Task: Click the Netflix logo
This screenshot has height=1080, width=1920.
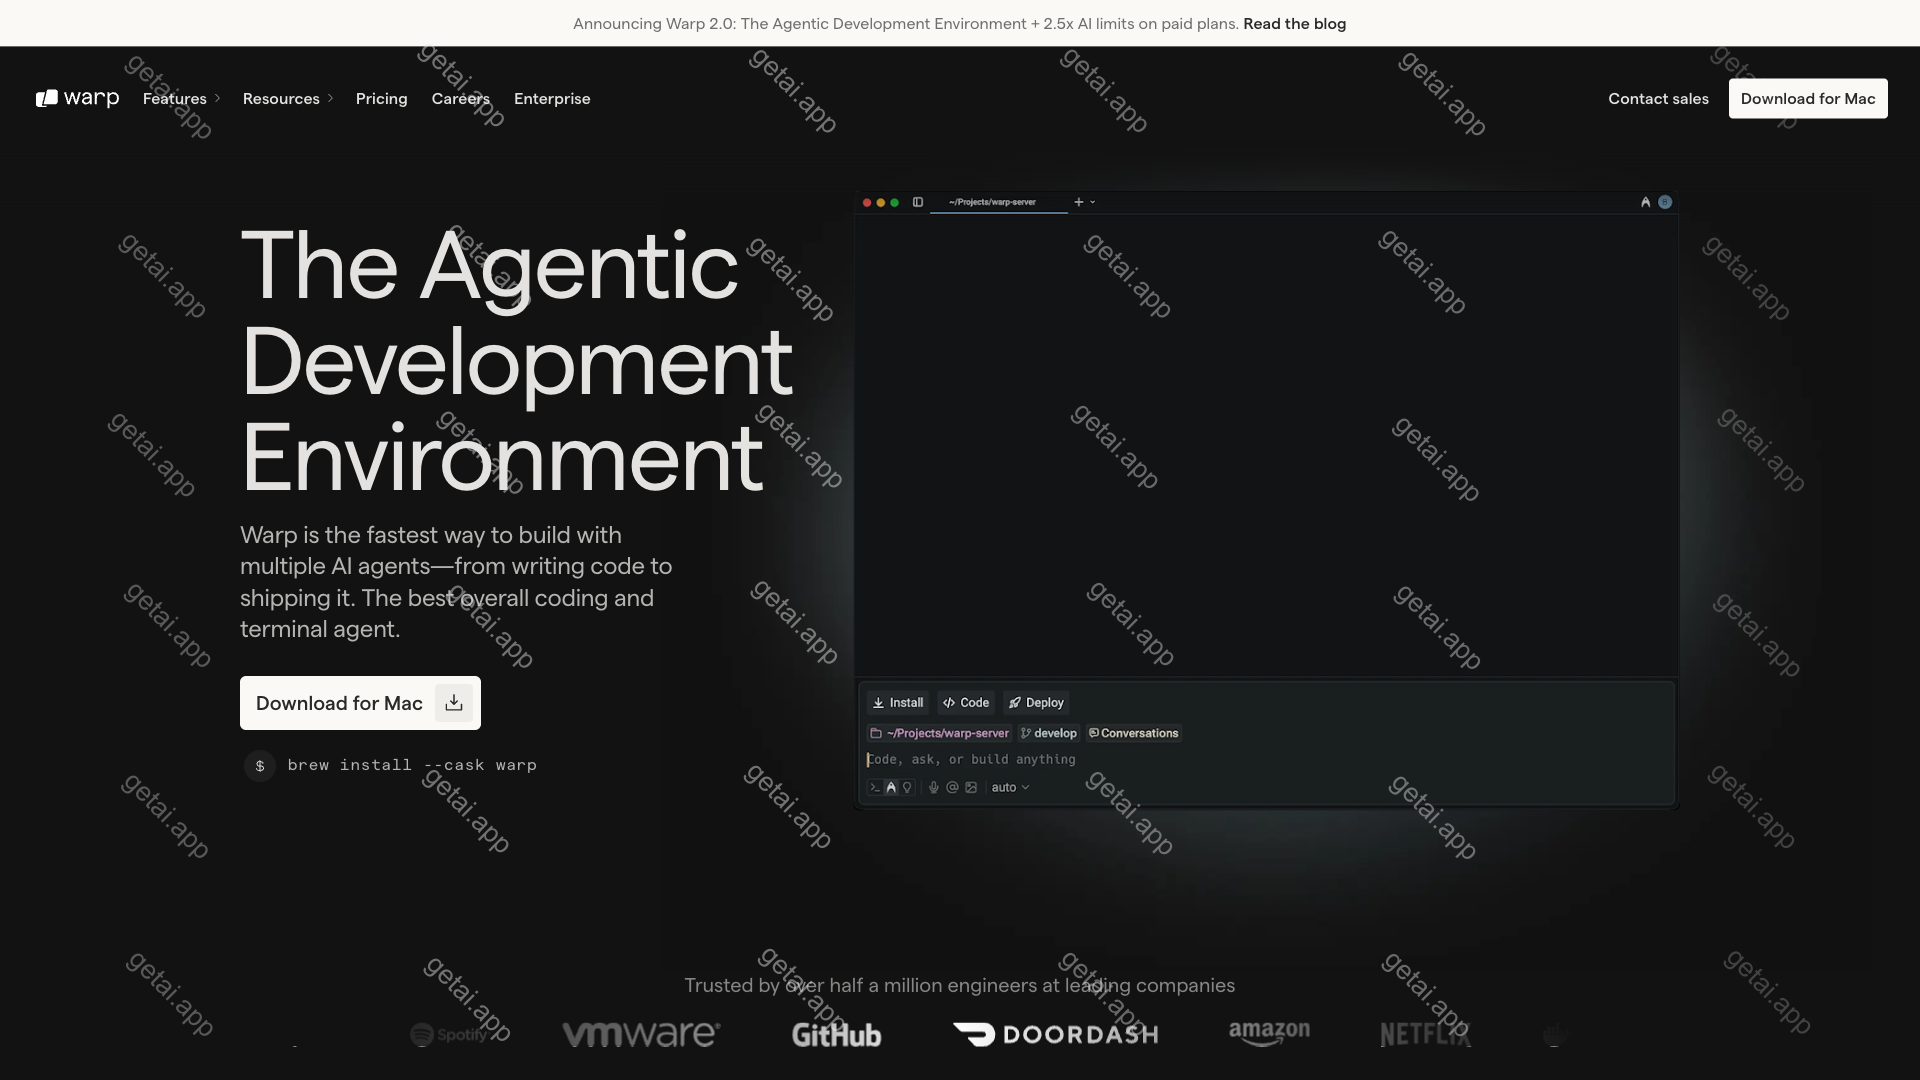Action: click(x=1426, y=1035)
